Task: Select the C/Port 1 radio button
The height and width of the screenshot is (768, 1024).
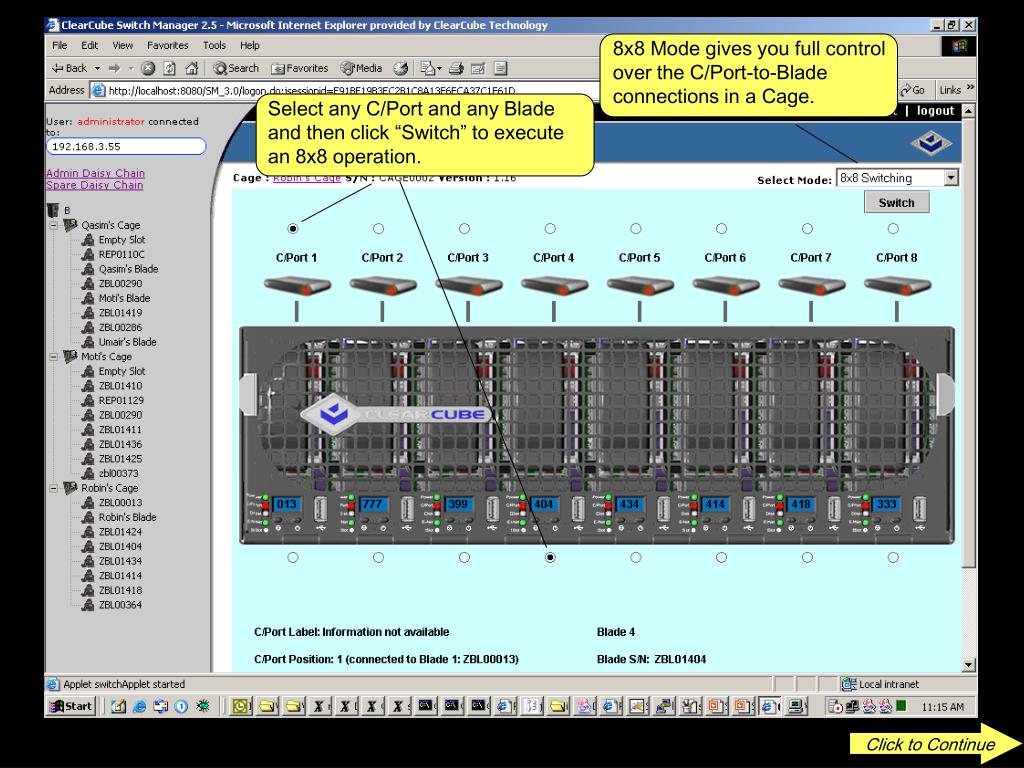Action: (293, 229)
